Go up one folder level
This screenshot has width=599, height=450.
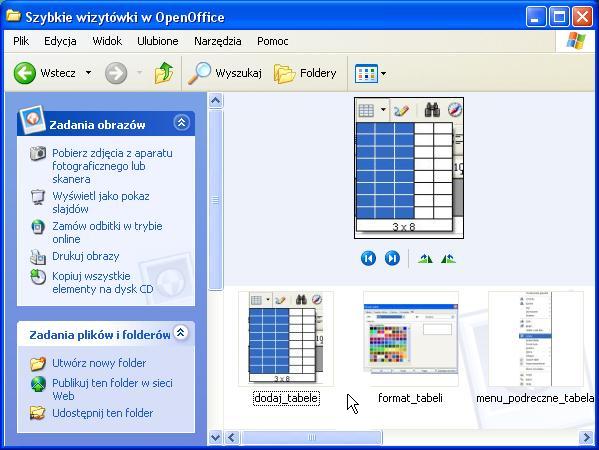[164, 73]
